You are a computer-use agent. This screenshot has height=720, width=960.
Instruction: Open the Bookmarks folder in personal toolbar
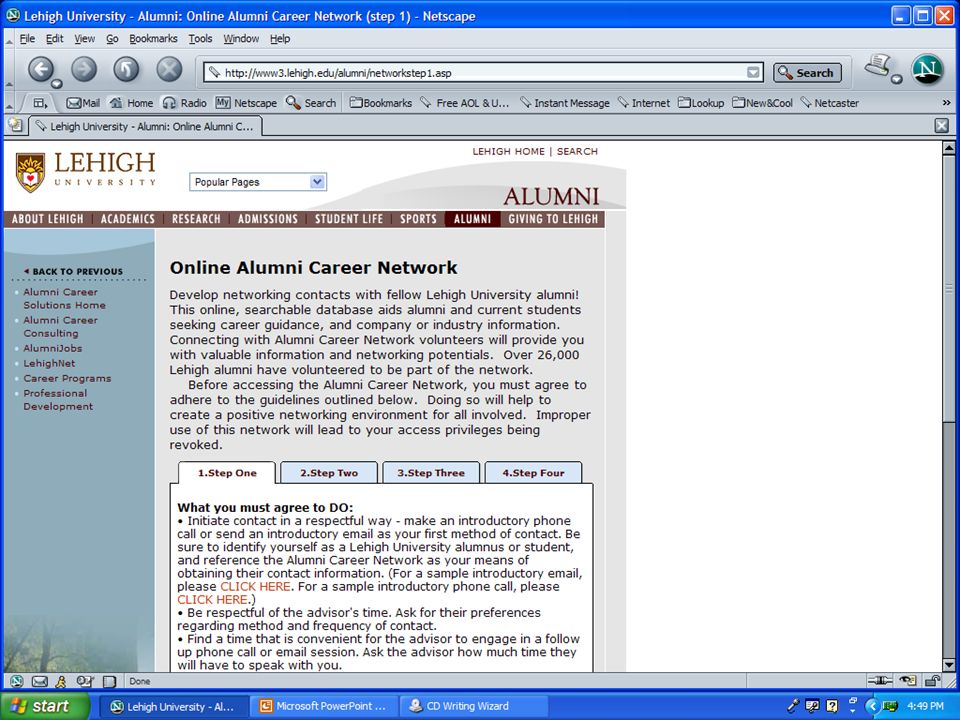point(381,103)
